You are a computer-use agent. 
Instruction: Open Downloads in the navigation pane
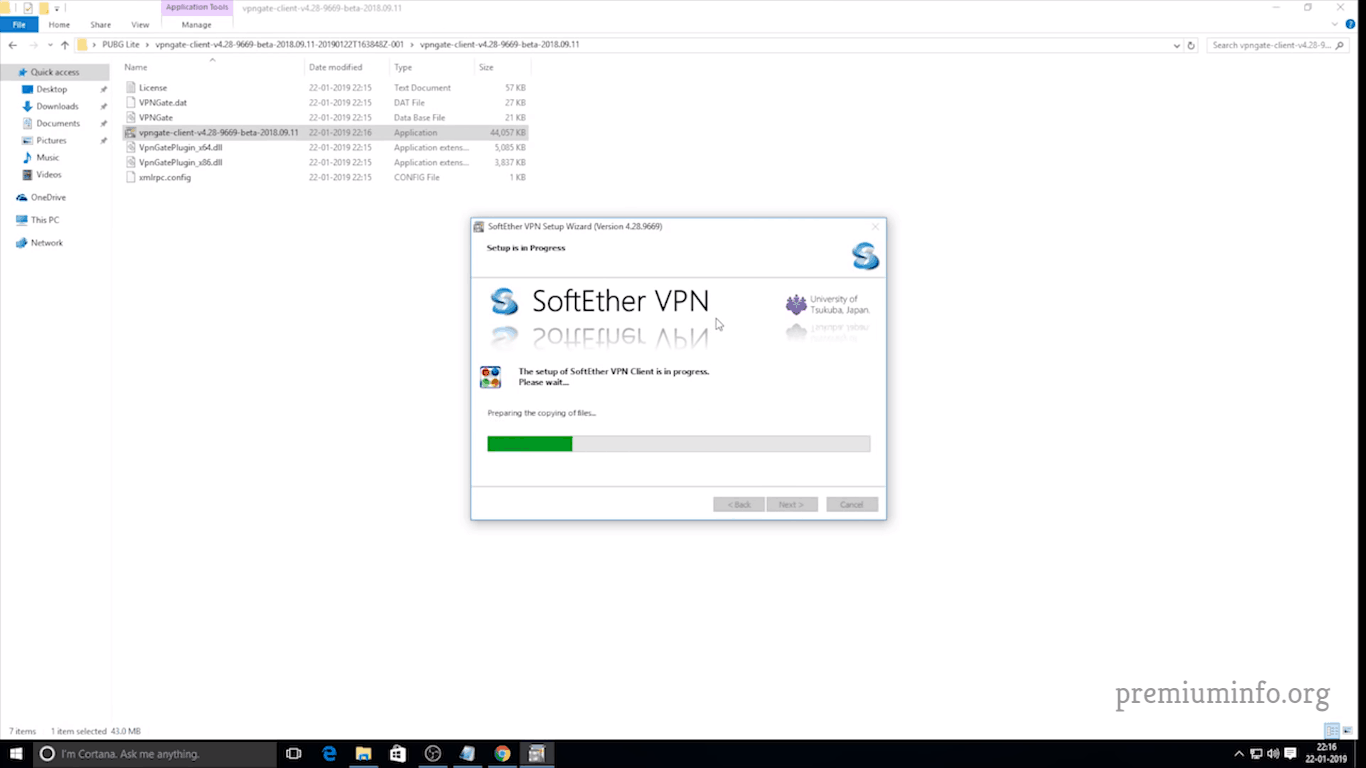[57, 106]
